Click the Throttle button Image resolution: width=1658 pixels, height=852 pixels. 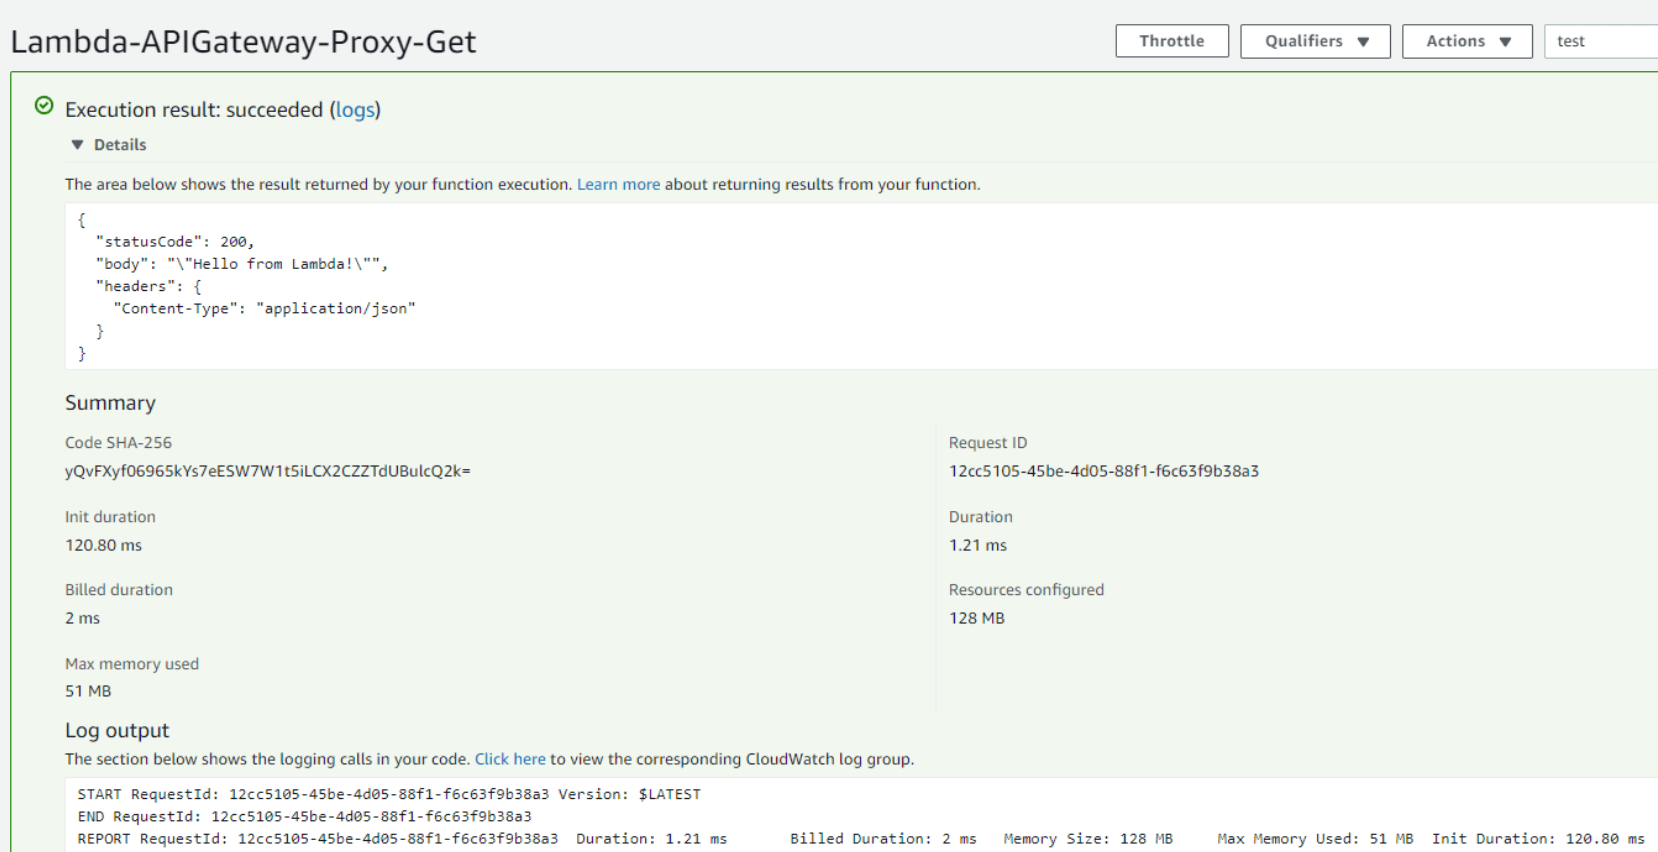(x=1171, y=41)
